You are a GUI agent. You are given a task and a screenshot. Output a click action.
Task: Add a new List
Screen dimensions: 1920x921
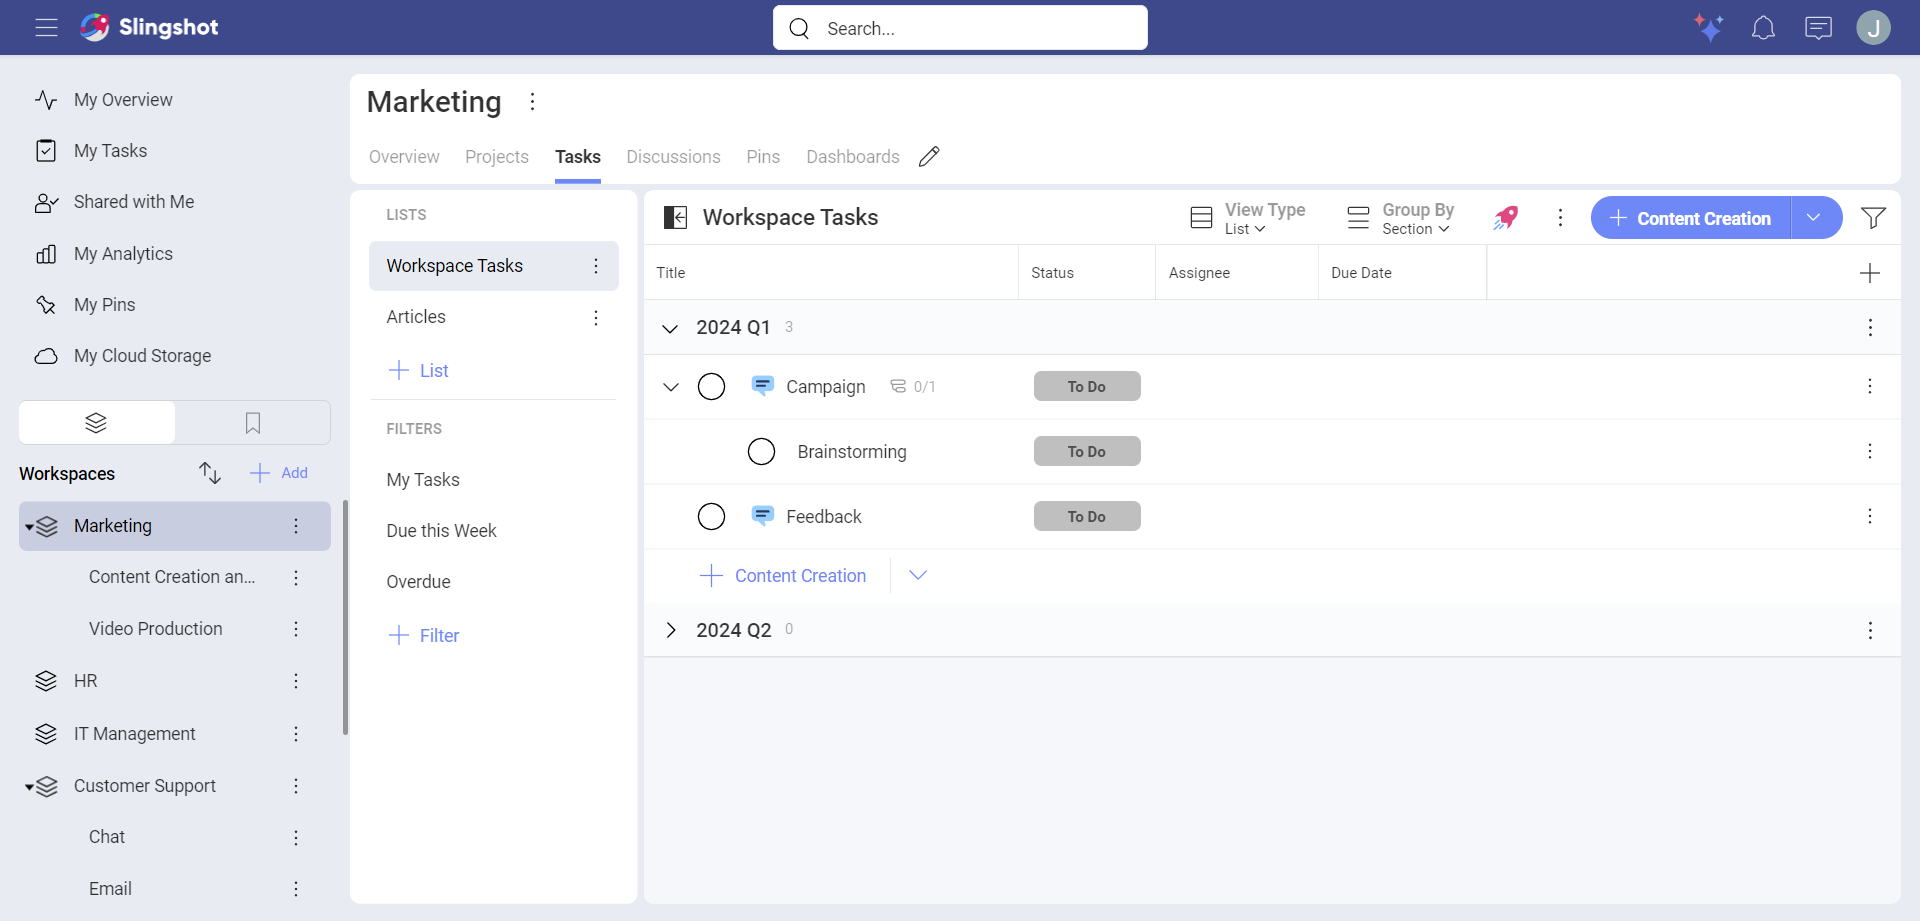(x=418, y=370)
